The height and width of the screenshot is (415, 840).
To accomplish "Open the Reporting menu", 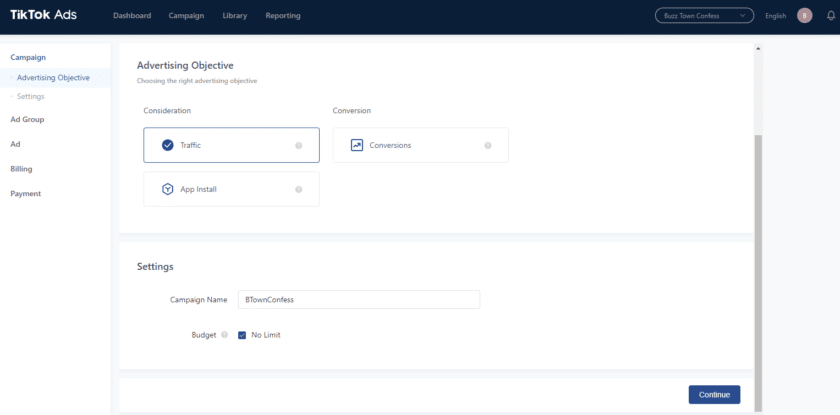I will click(x=283, y=16).
